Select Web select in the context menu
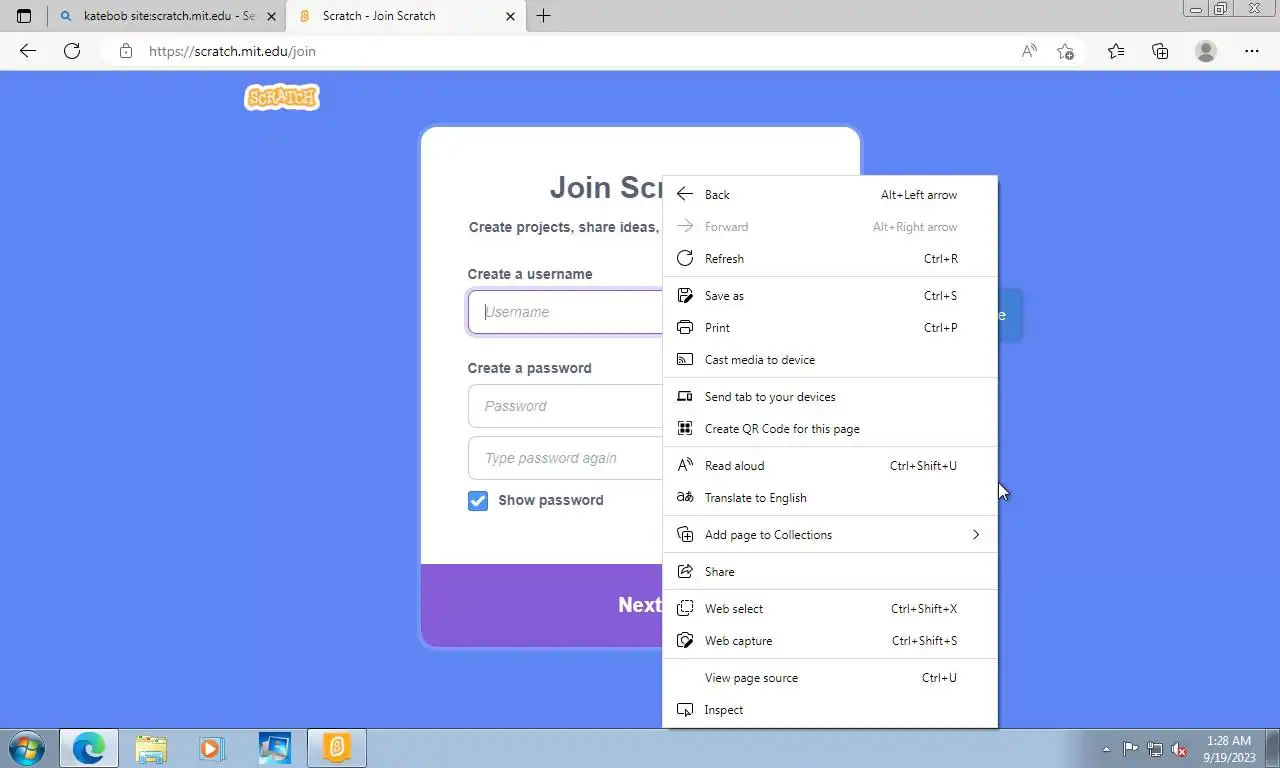This screenshot has width=1280, height=768. [x=830, y=609]
